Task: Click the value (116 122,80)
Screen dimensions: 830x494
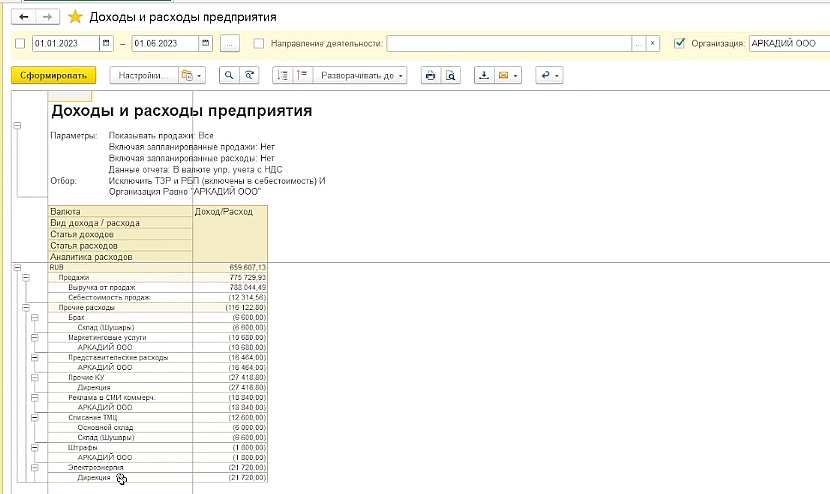Action: 246,308
